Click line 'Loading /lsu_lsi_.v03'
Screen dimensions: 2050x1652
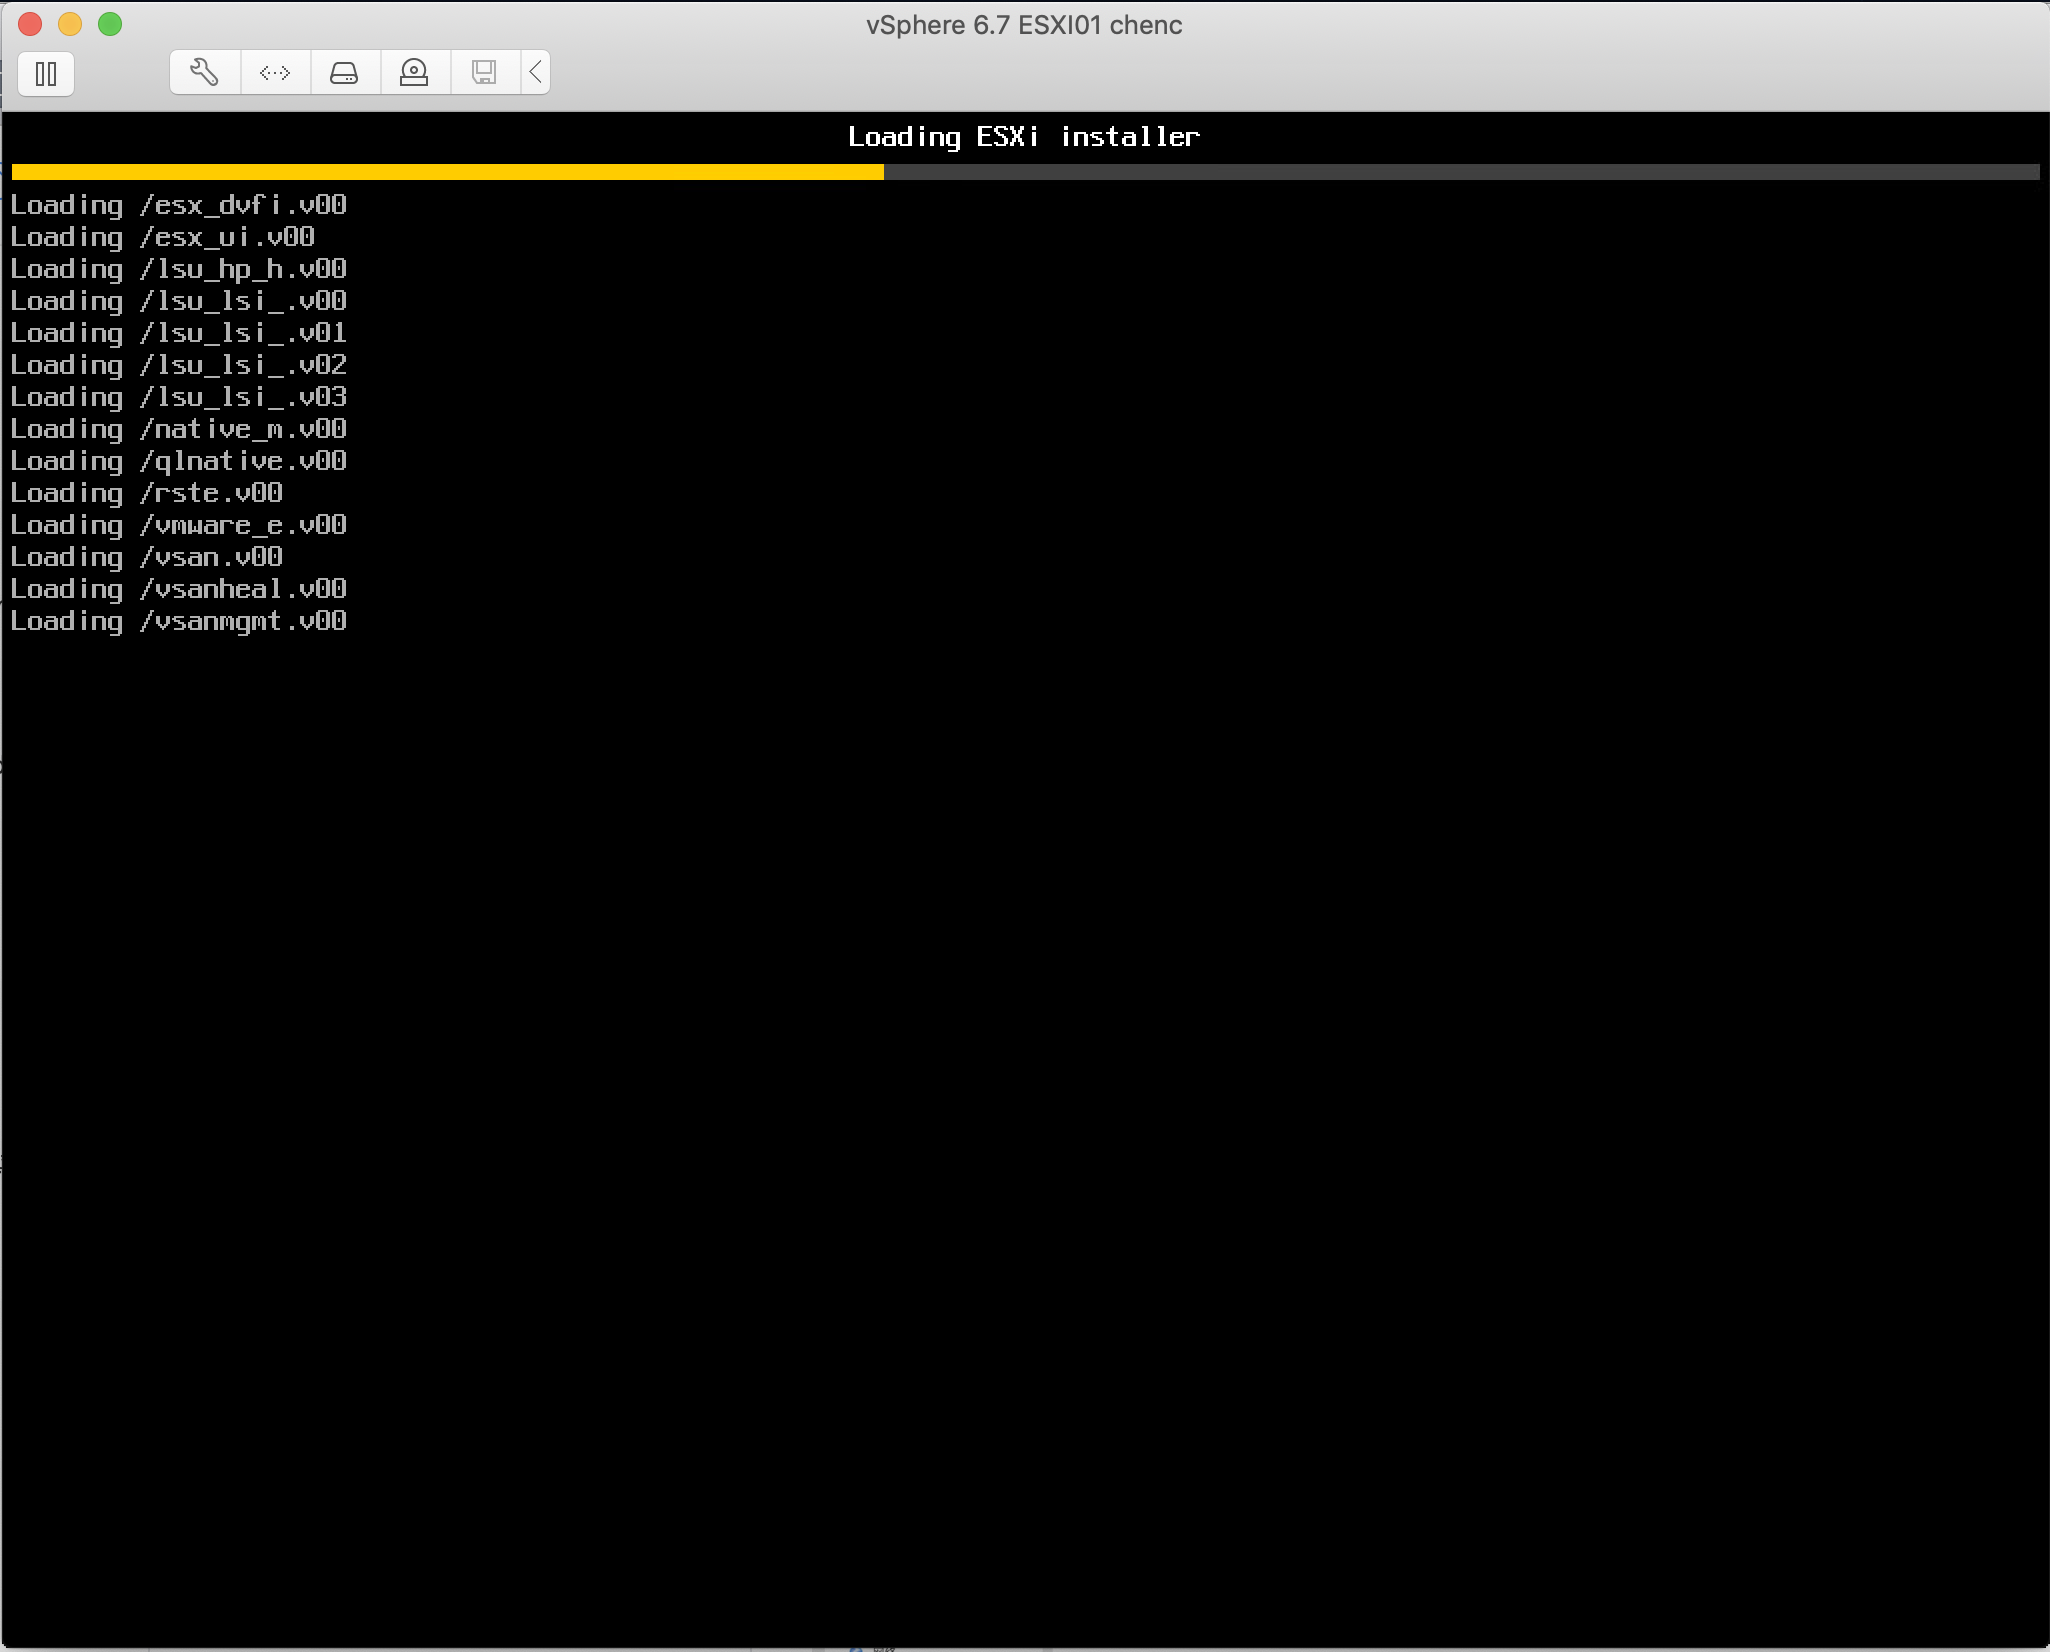[x=179, y=397]
